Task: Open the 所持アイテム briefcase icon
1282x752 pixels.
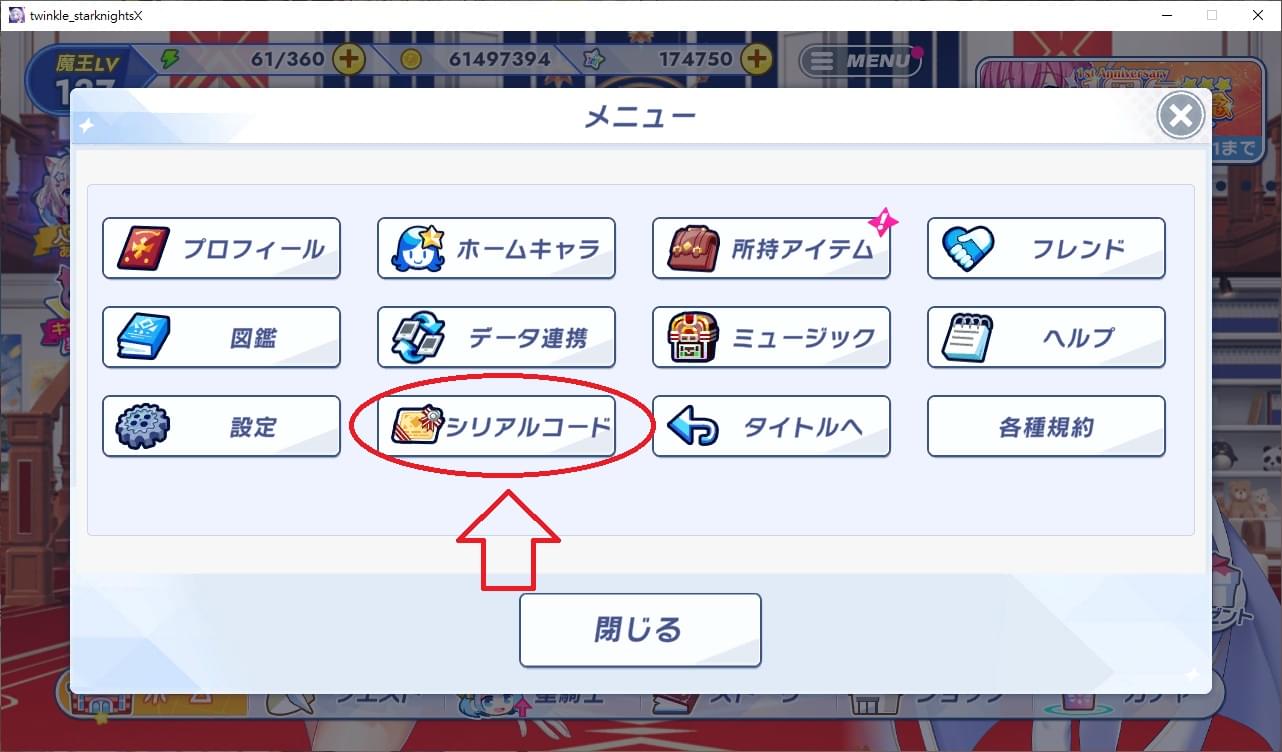Action: pyautogui.click(x=693, y=248)
